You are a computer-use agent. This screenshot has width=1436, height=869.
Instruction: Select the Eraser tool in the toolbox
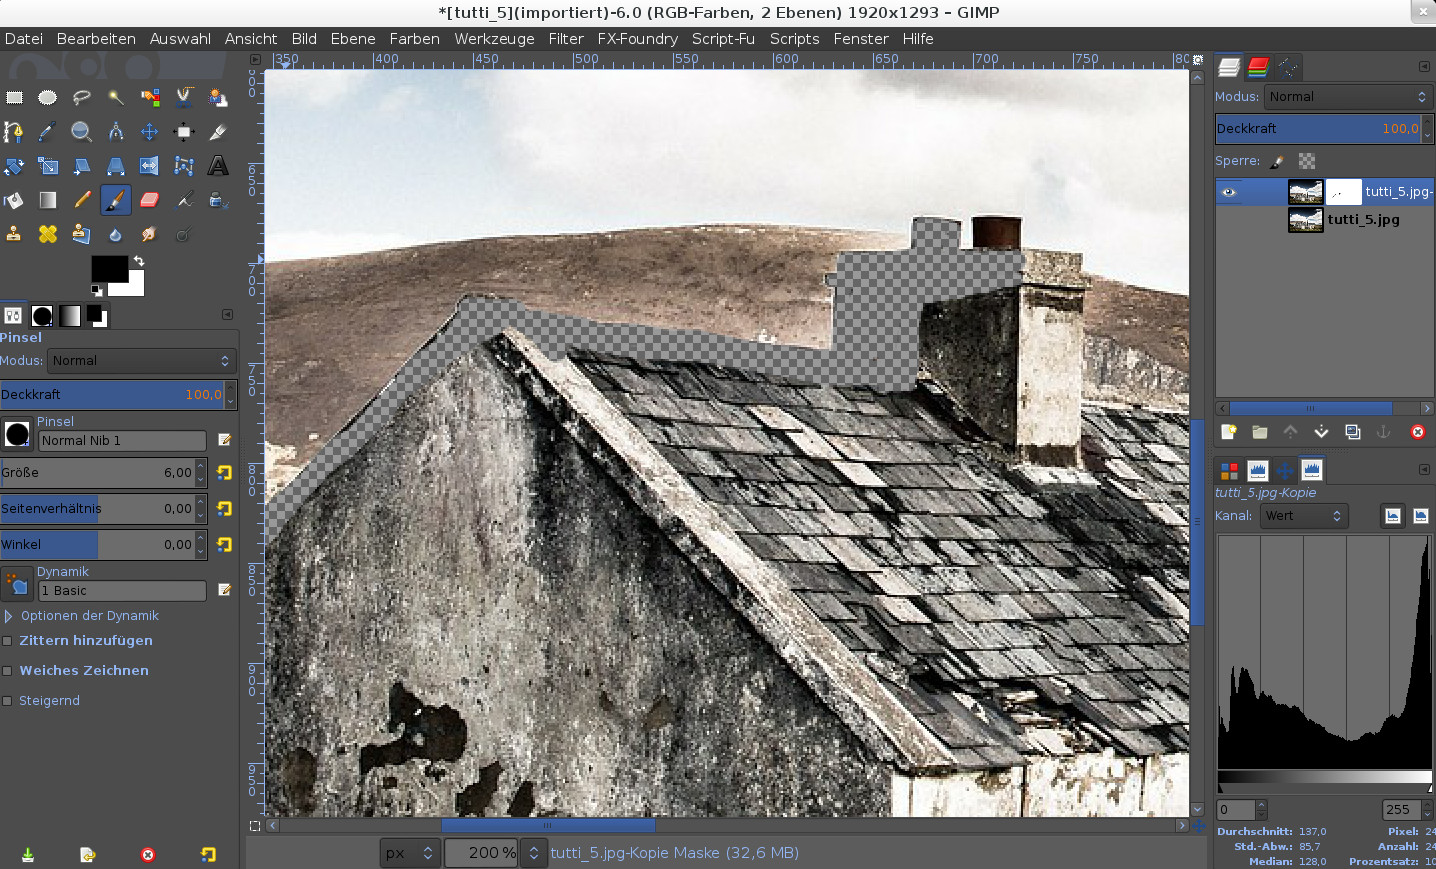pos(149,200)
